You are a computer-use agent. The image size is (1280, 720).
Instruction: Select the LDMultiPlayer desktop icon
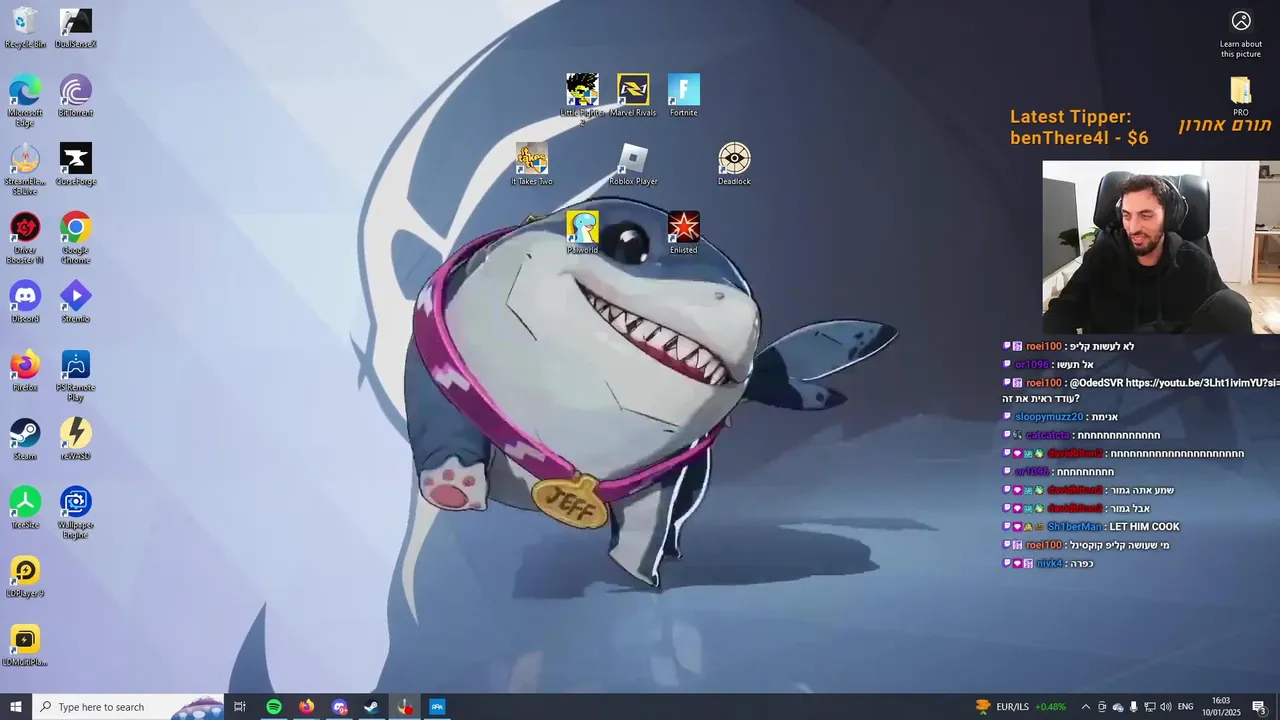(x=25, y=645)
